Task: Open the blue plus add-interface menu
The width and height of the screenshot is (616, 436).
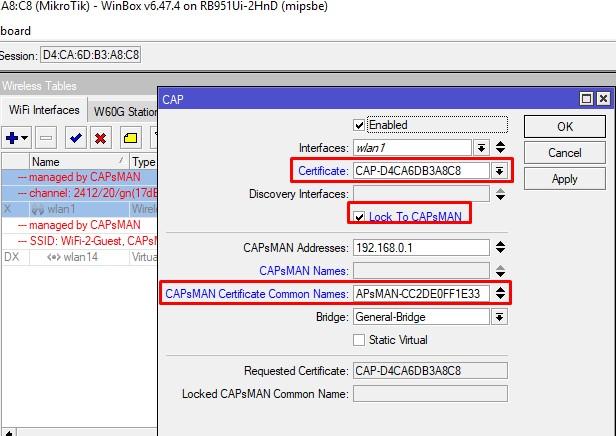Action: point(16,138)
